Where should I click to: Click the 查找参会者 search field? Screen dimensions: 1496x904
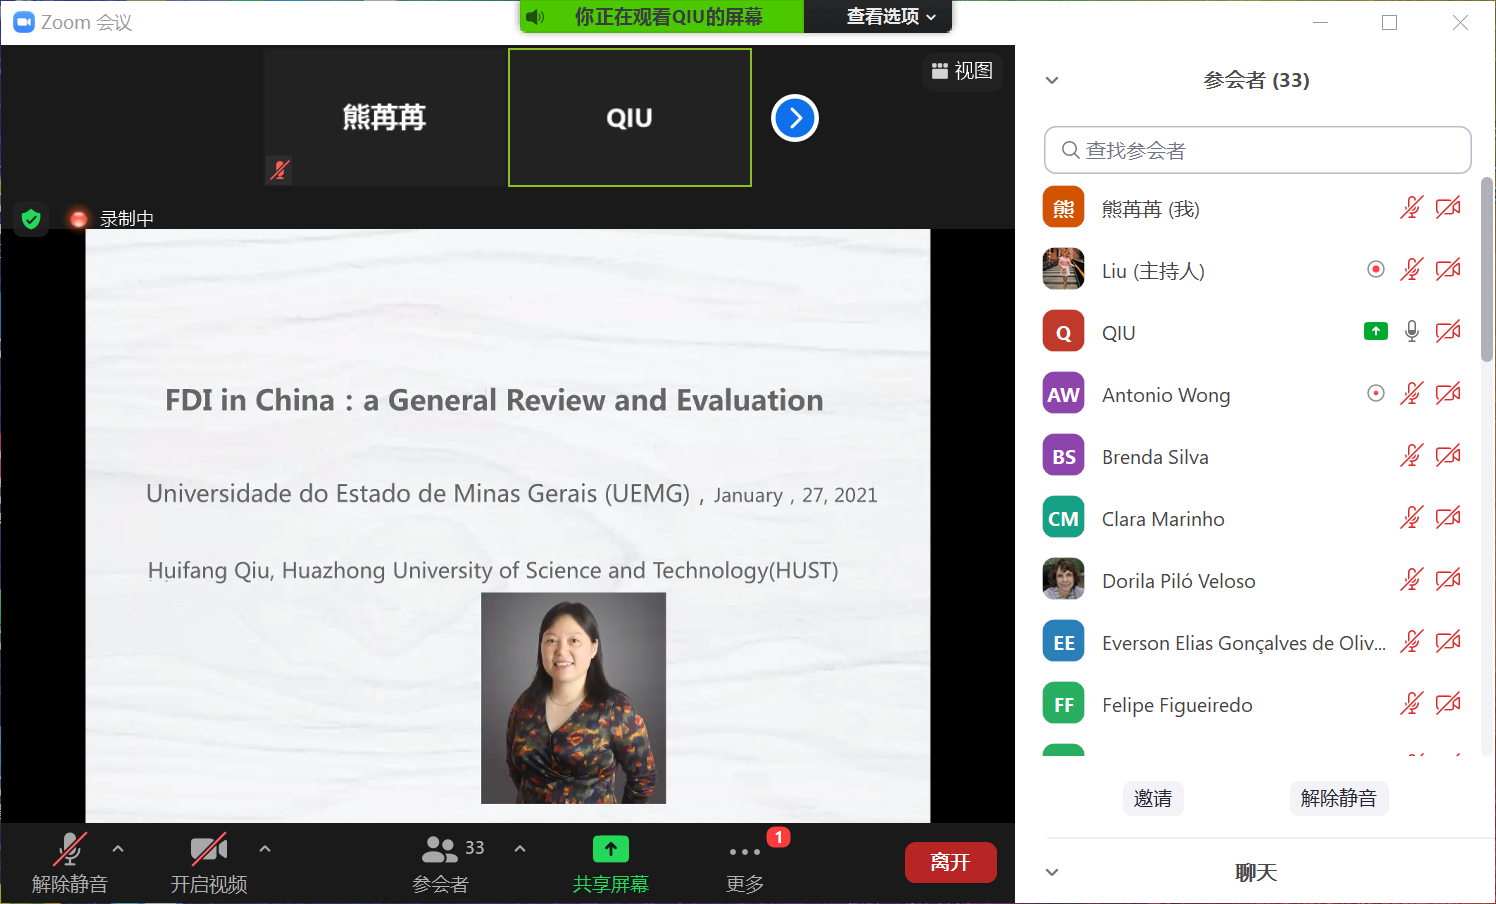pyautogui.click(x=1257, y=150)
